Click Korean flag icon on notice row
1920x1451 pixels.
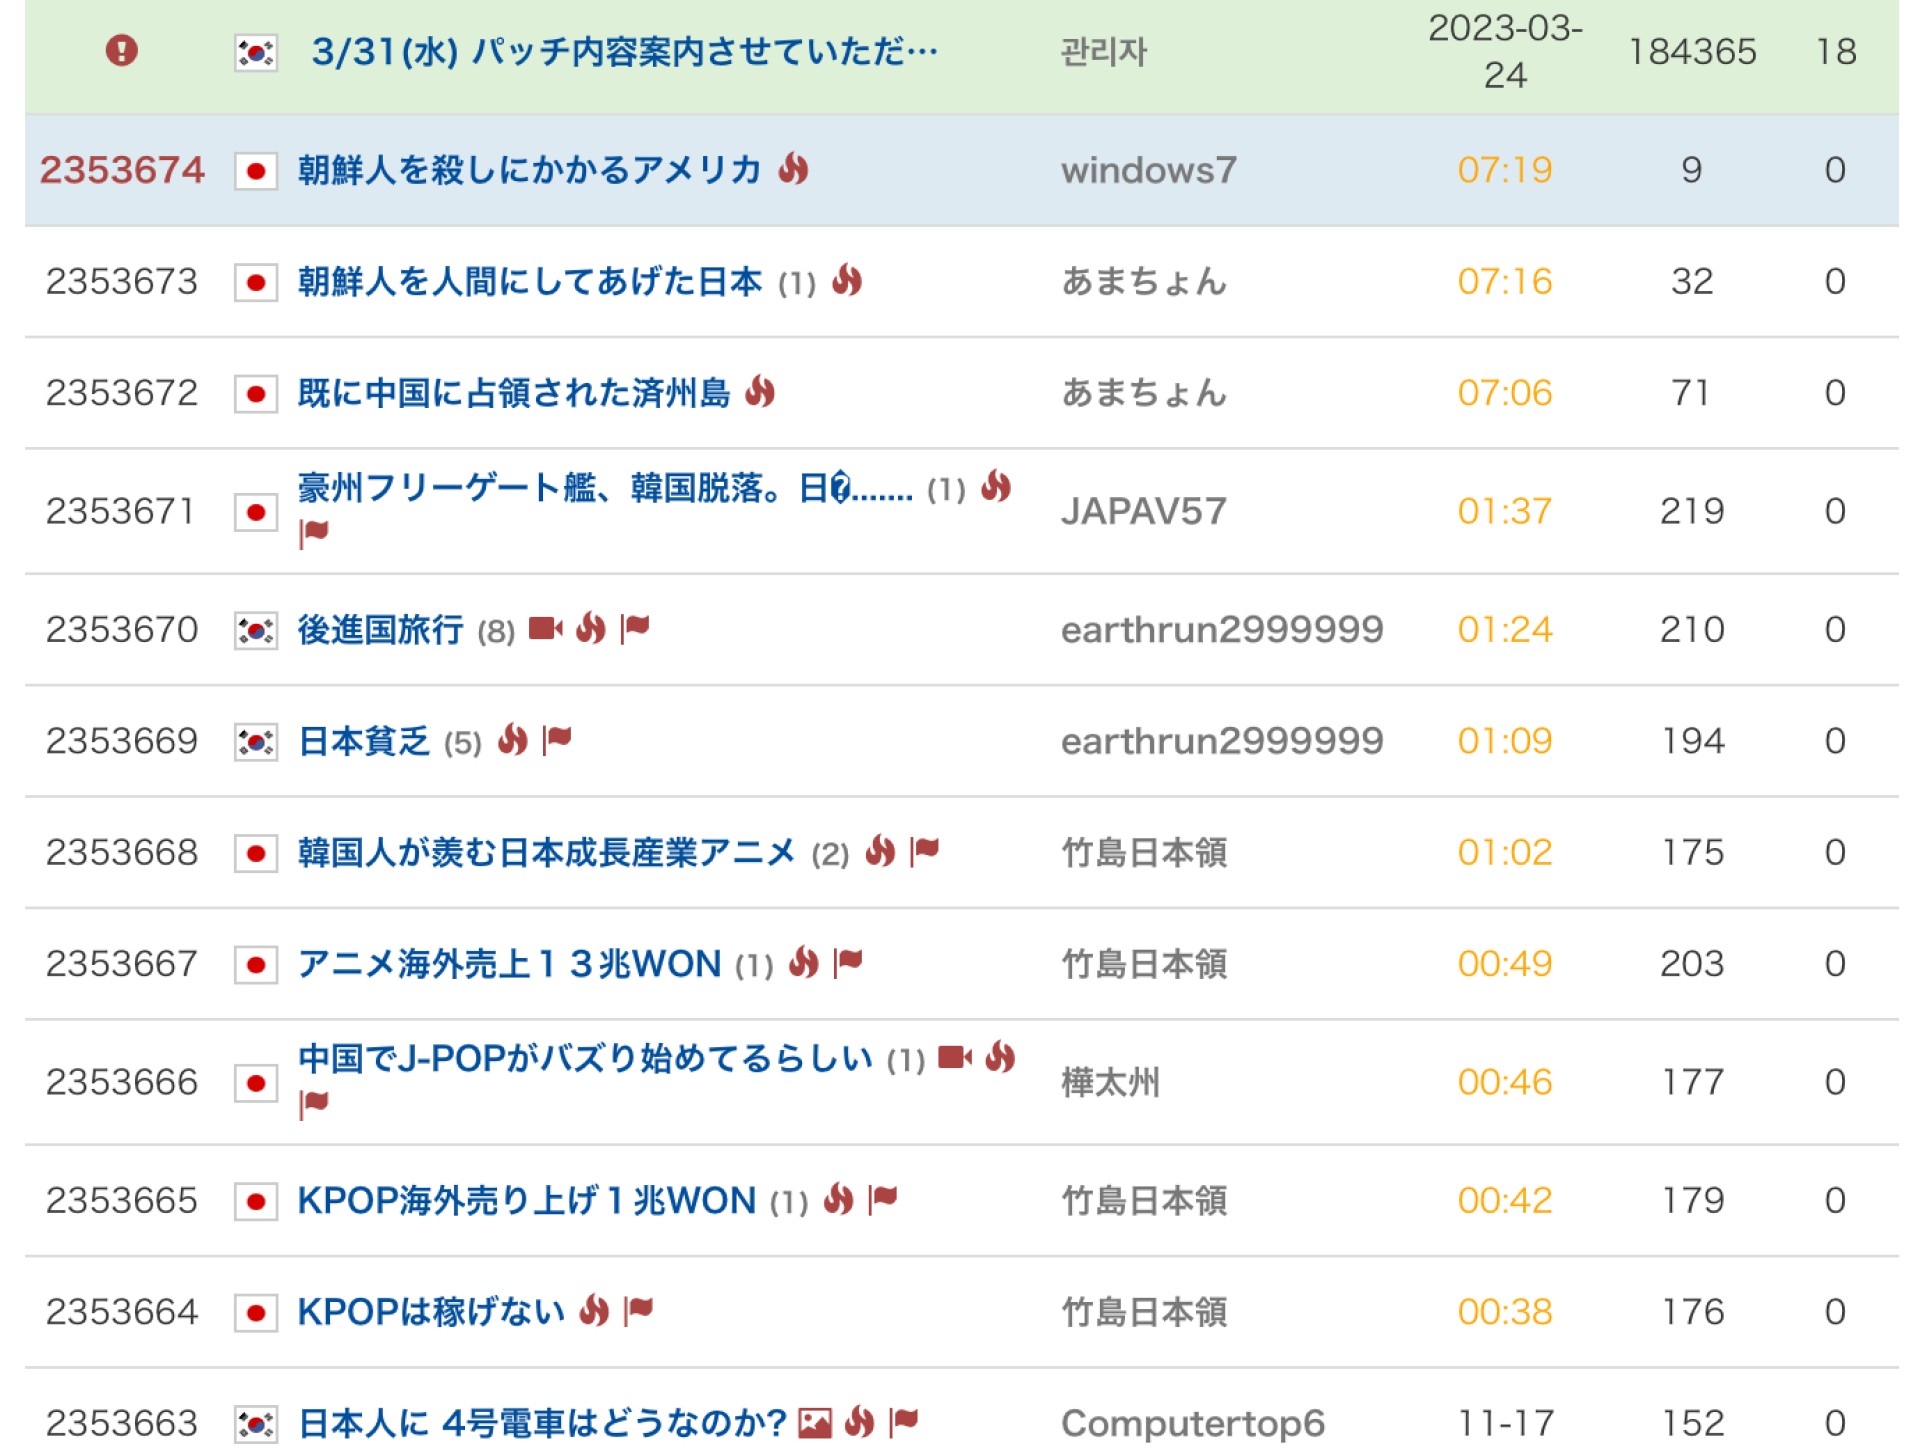(256, 52)
